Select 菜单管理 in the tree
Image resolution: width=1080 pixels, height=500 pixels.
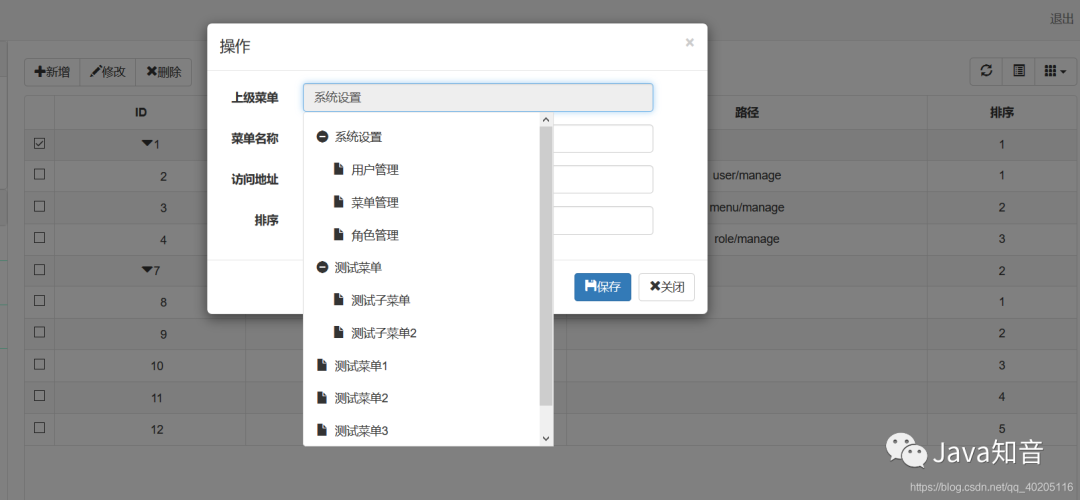tap(375, 202)
